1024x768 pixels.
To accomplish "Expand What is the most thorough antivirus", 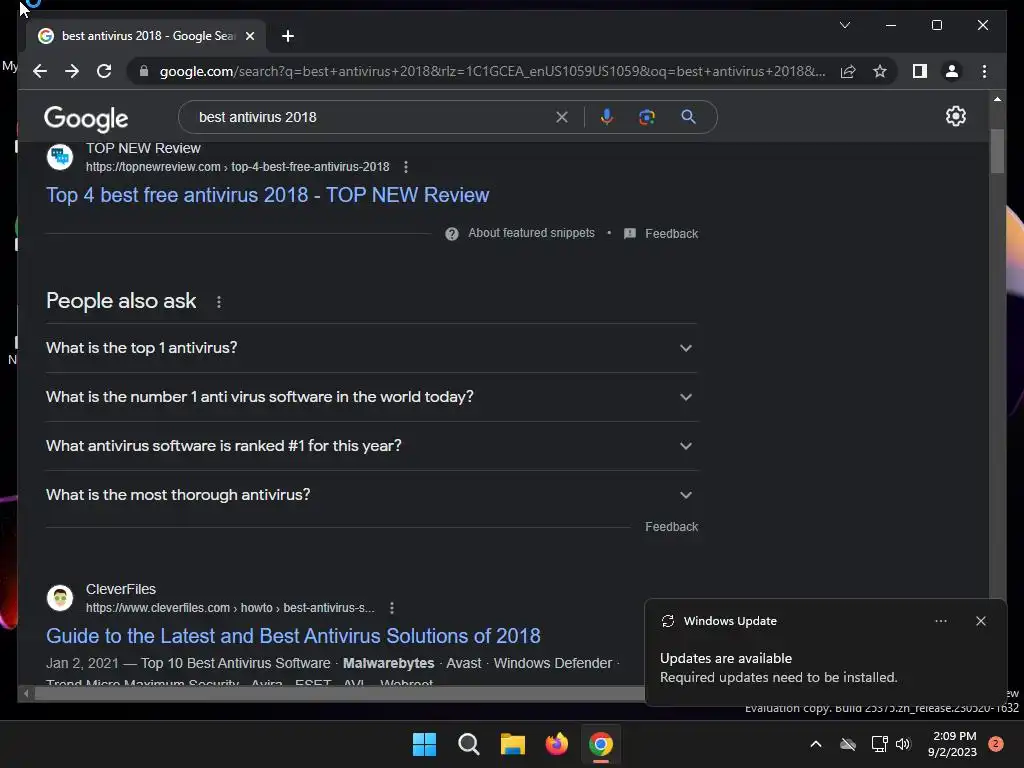I will (x=371, y=495).
